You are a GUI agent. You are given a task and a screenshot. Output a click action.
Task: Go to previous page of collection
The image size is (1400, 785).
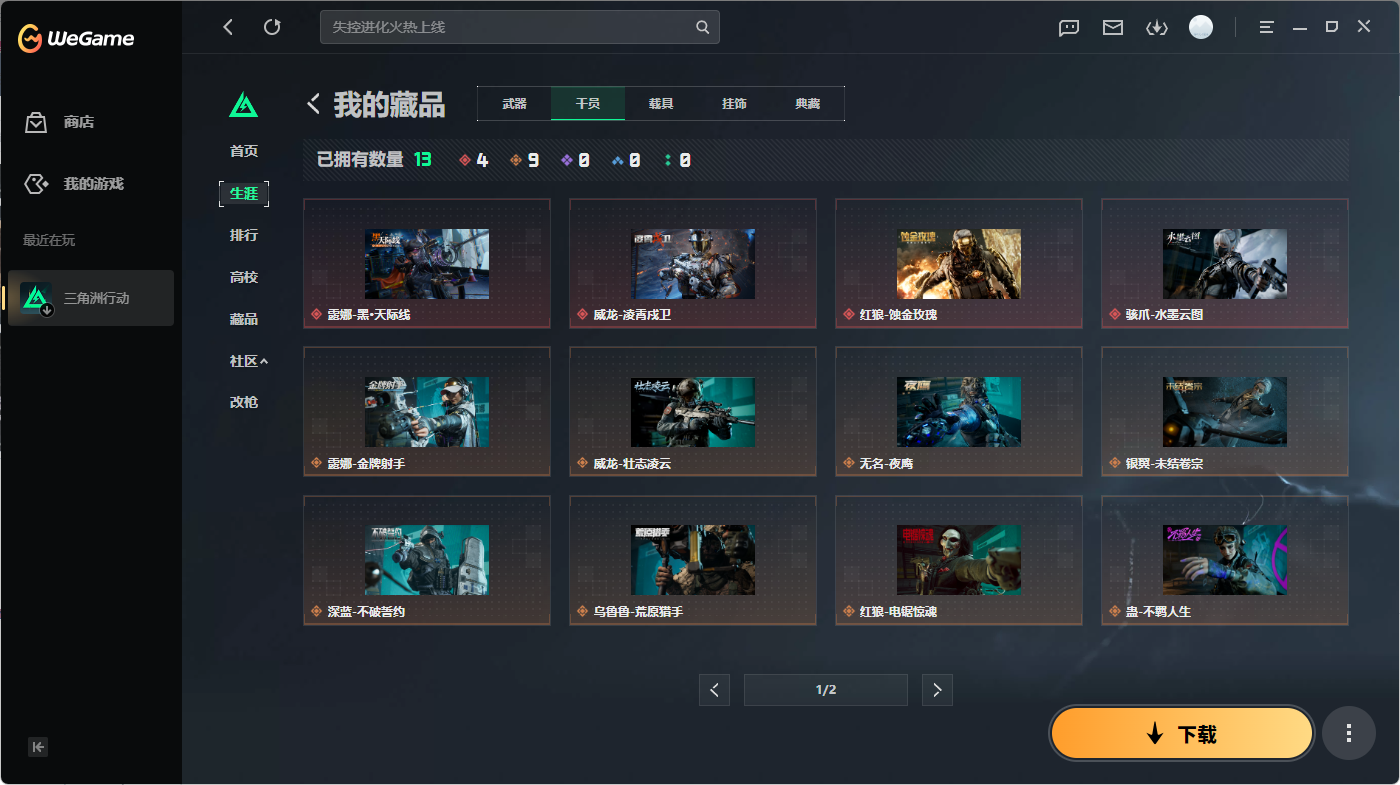714,690
